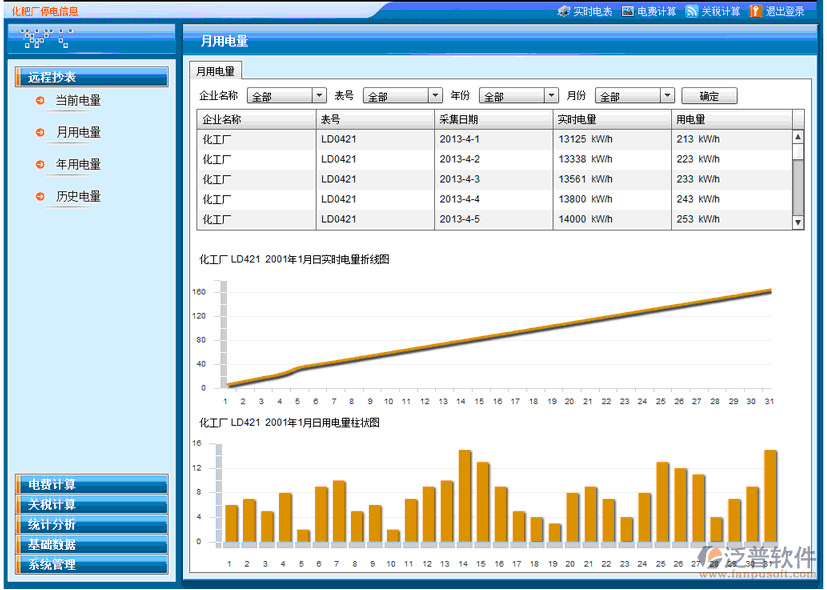Switch to the 月用电量 tab

(x=215, y=71)
